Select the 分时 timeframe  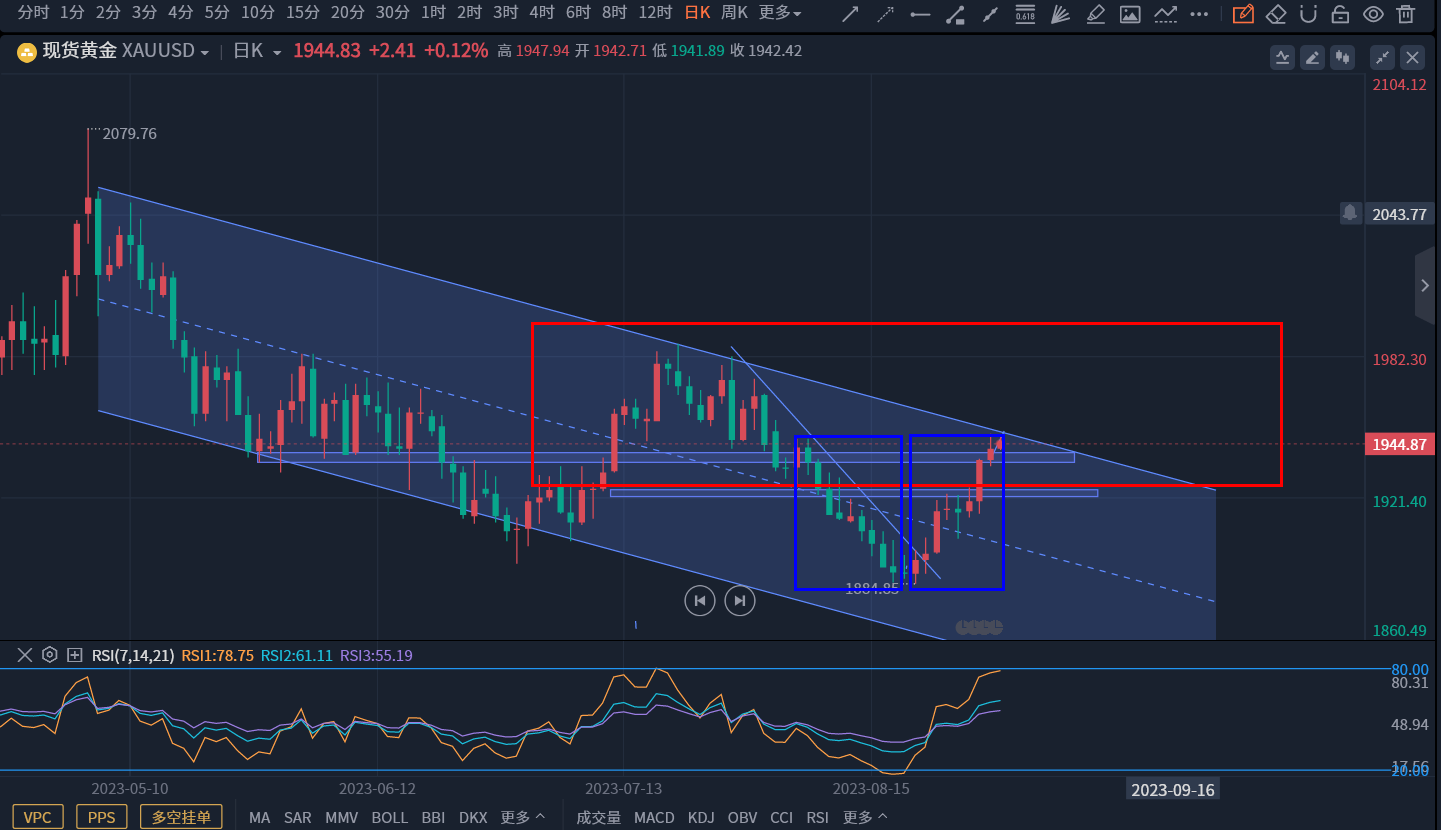(x=33, y=13)
